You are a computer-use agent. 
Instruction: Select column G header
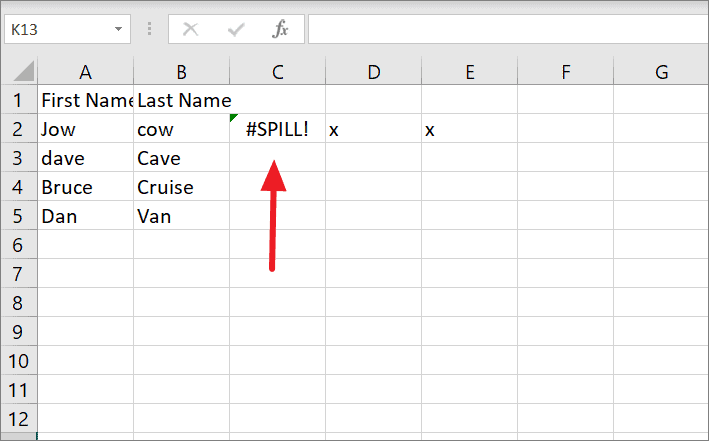coord(661,71)
